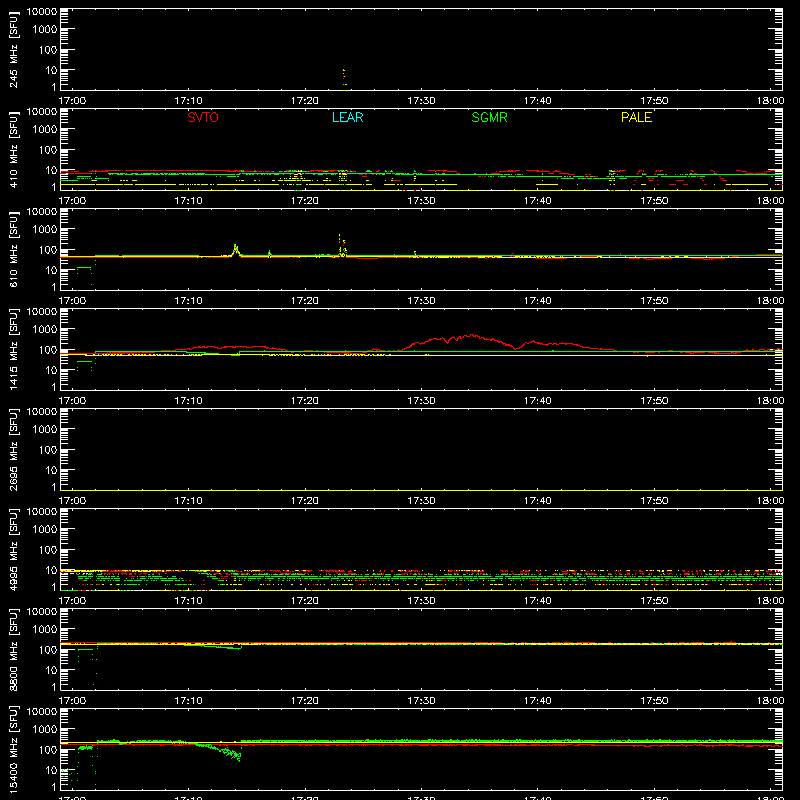Image resolution: width=800 pixels, height=800 pixels.
Task: Click the 410 MHz [SFU] axis title
Action: coord(13,149)
